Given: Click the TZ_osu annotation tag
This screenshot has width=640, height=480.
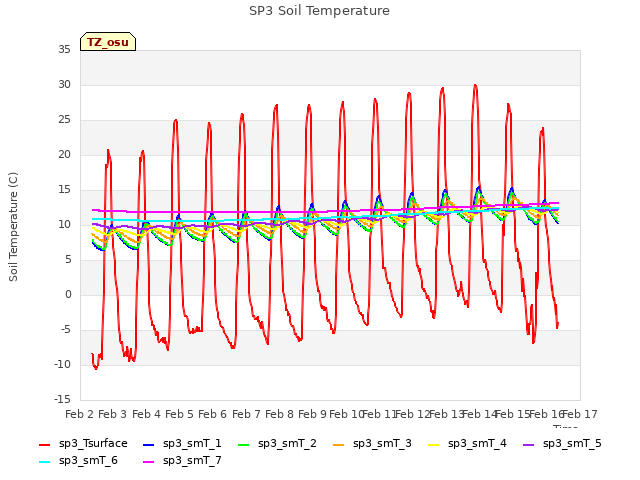Looking at the screenshot, I should click(x=108, y=42).
